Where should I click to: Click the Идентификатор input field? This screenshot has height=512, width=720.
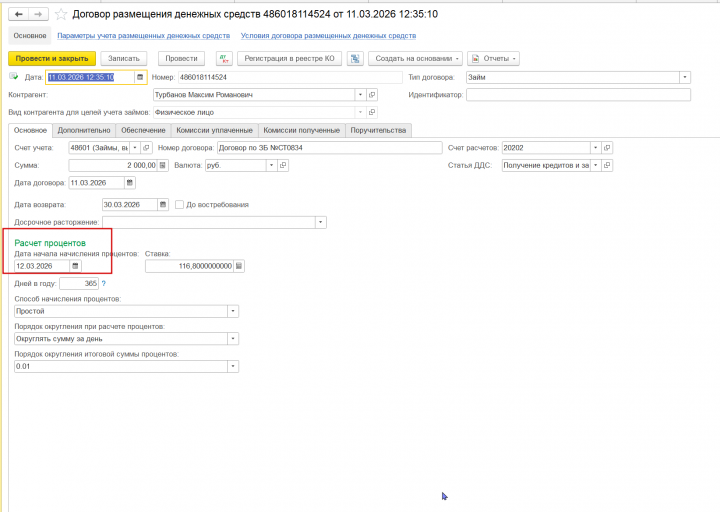[578, 95]
